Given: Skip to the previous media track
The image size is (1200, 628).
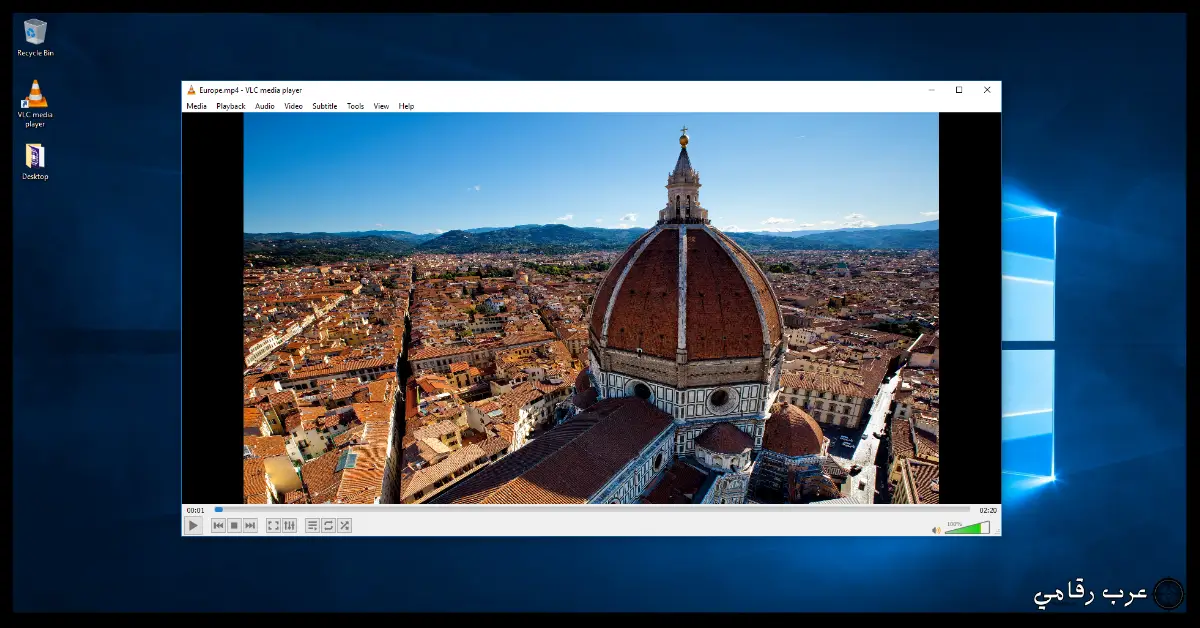Looking at the screenshot, I should [x=218, y=525].
